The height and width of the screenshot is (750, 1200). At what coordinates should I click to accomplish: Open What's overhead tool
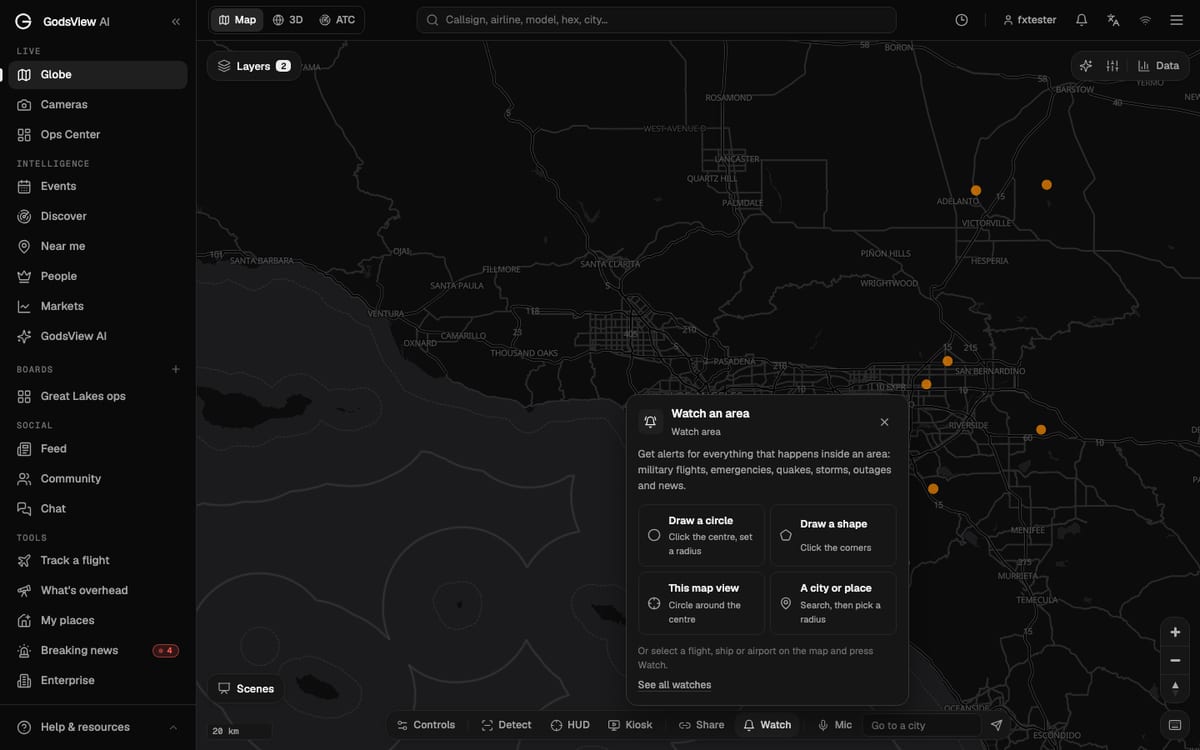(98, 591)
